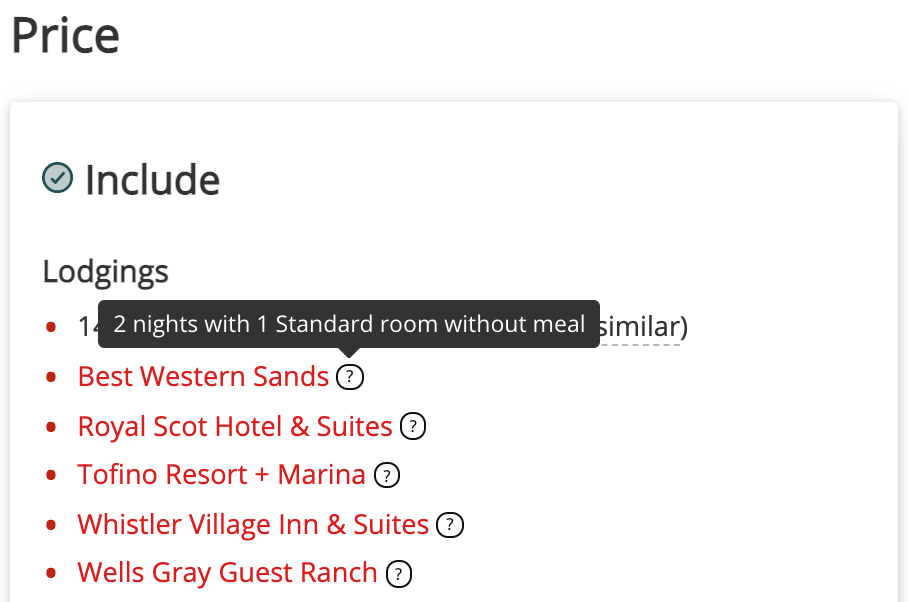Click the red bullet before Best Western Sands
908x602 pixels.
(x=51, y=377)
